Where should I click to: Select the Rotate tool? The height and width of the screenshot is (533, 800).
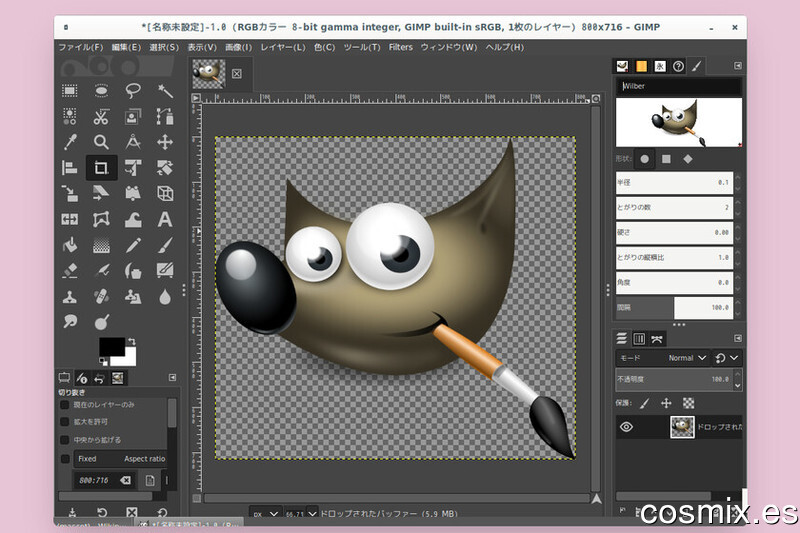pos(133,168)
